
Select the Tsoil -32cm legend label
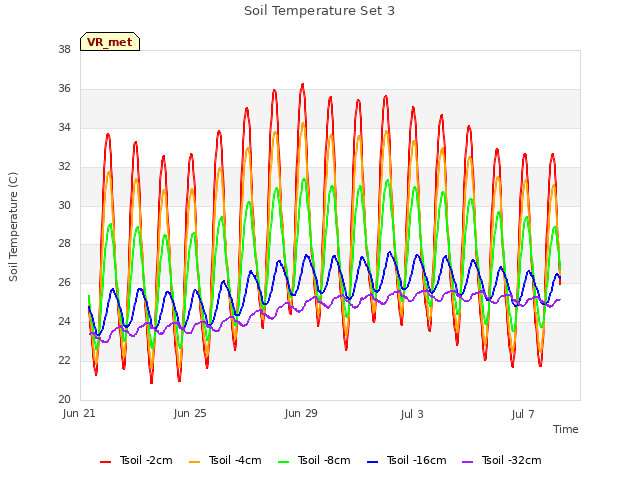point(511,460)
